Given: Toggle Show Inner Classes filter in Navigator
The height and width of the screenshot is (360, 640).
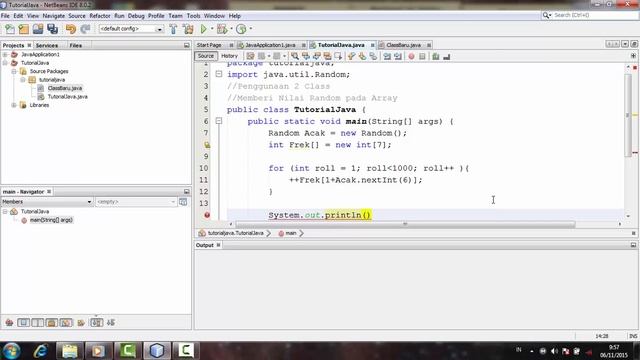Looking at the screenshot, I should click(x=66, y=322).
